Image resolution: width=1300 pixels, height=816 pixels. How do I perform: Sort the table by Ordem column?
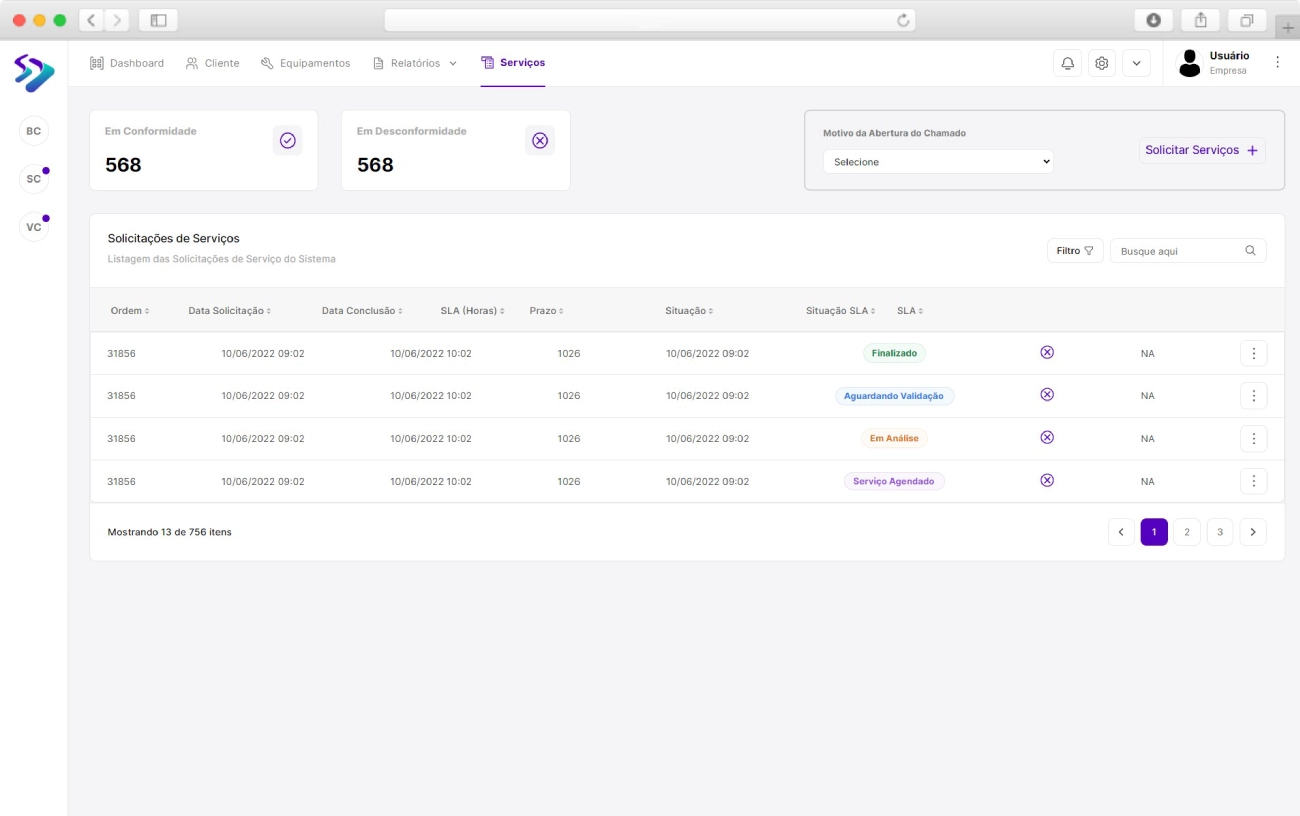(x=130, y=311)
